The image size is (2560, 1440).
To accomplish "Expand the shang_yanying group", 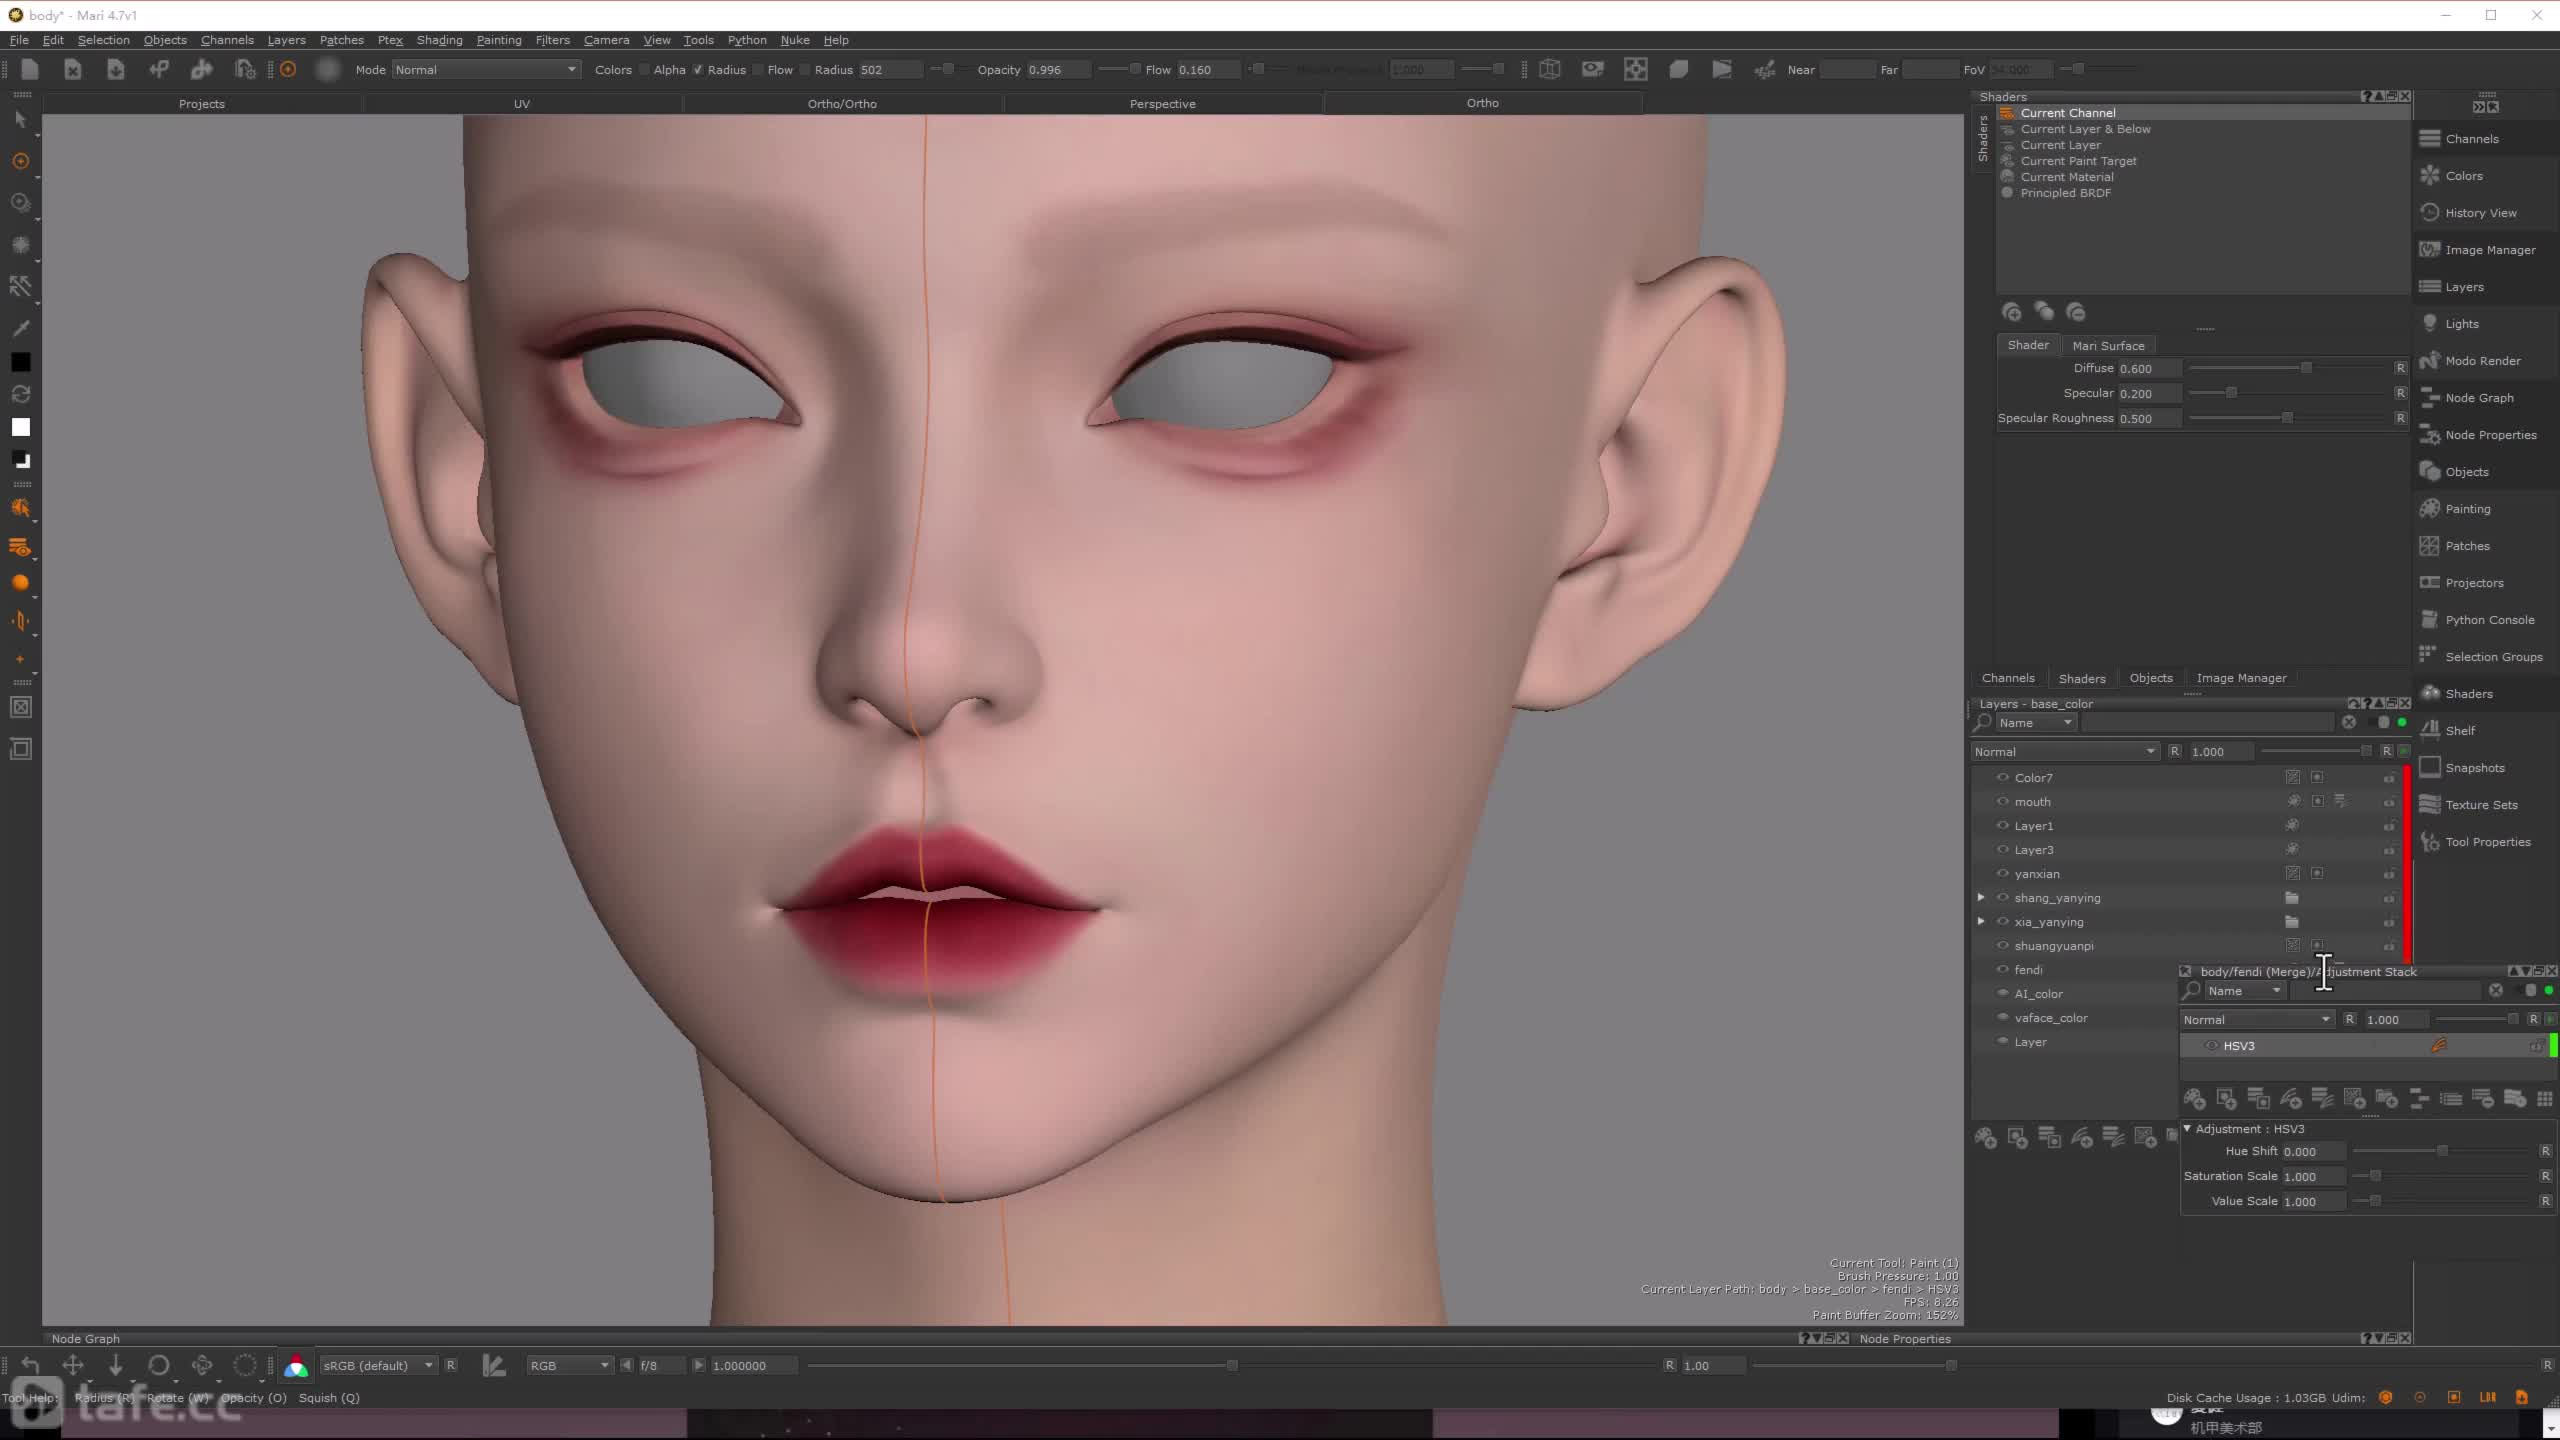I will point(1981,897).
